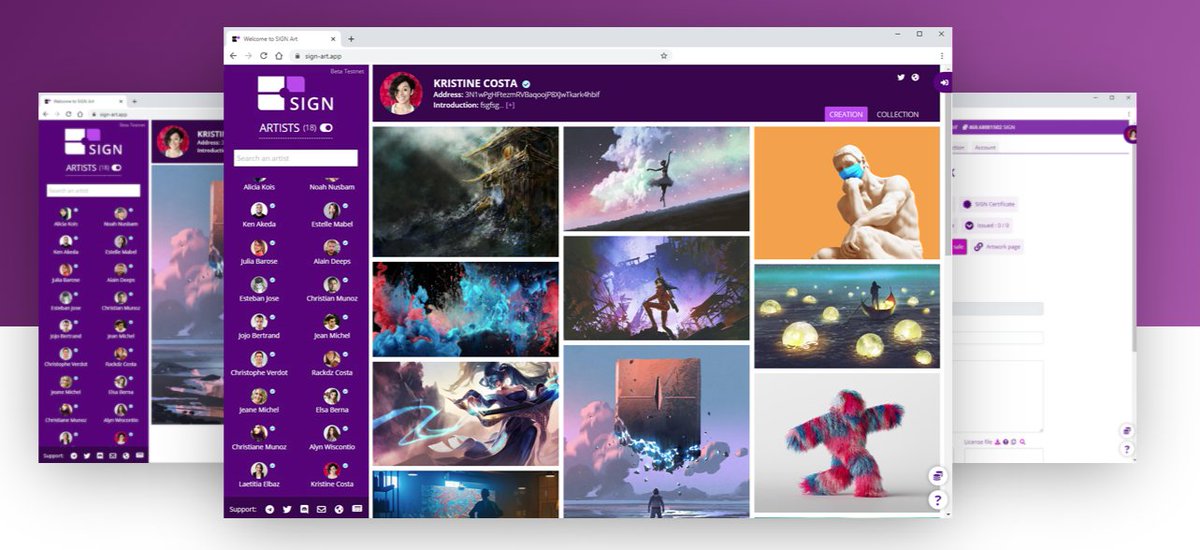Open the ballerina on clouds artwork

pos(656,179)
